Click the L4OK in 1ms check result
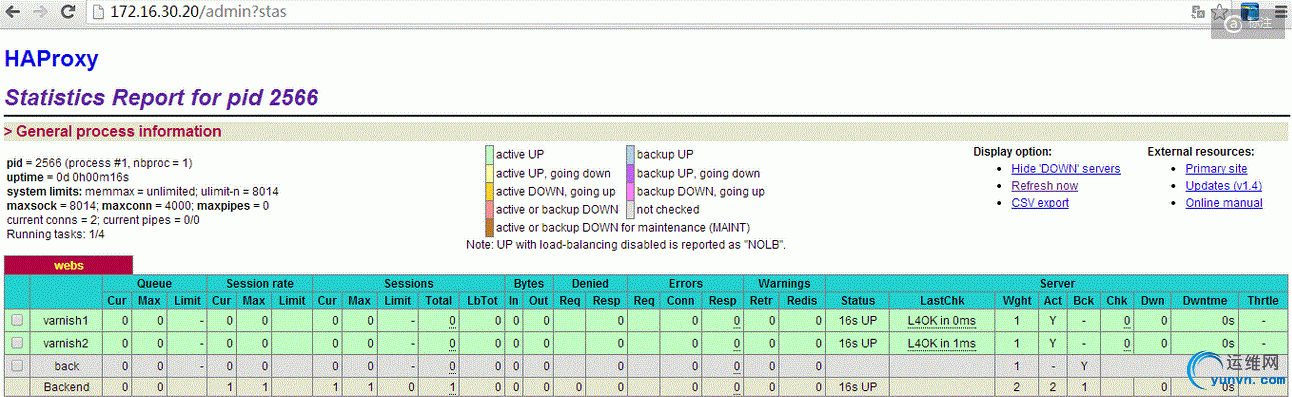This screenshot has height=397, width=1292. click(x=942, y=343)
